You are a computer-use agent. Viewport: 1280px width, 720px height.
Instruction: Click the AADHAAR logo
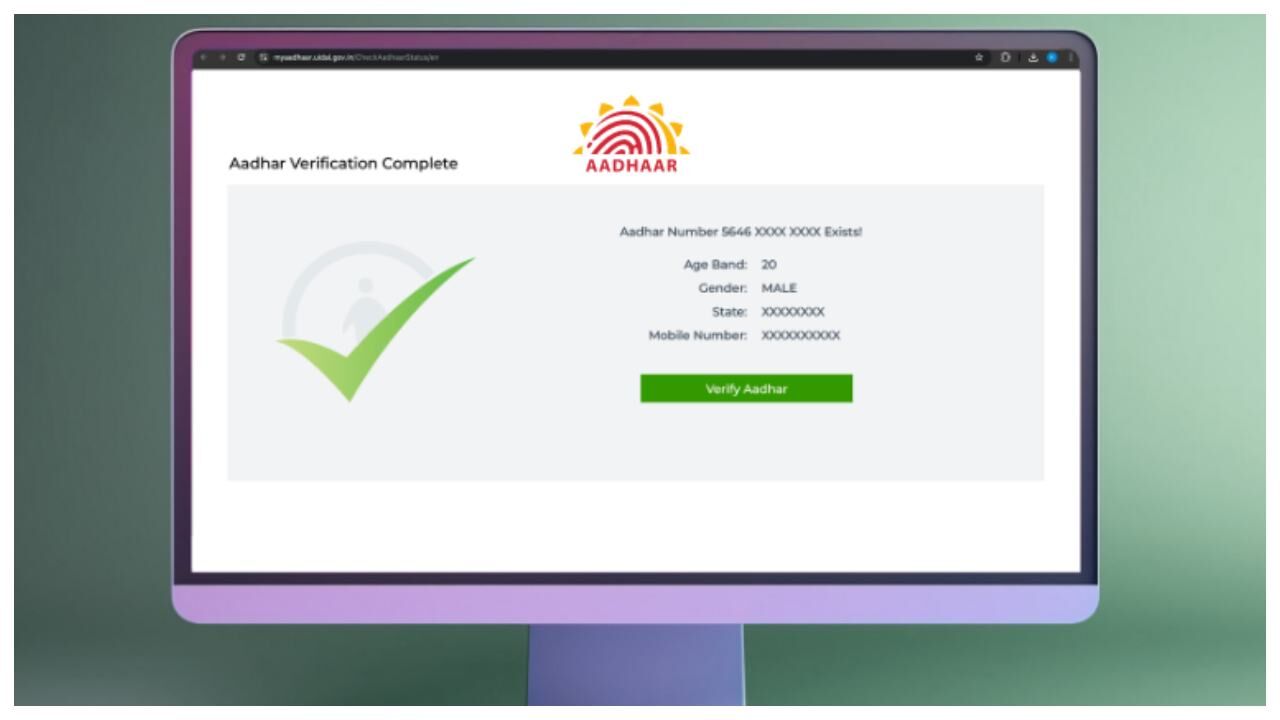coord(631,135)
